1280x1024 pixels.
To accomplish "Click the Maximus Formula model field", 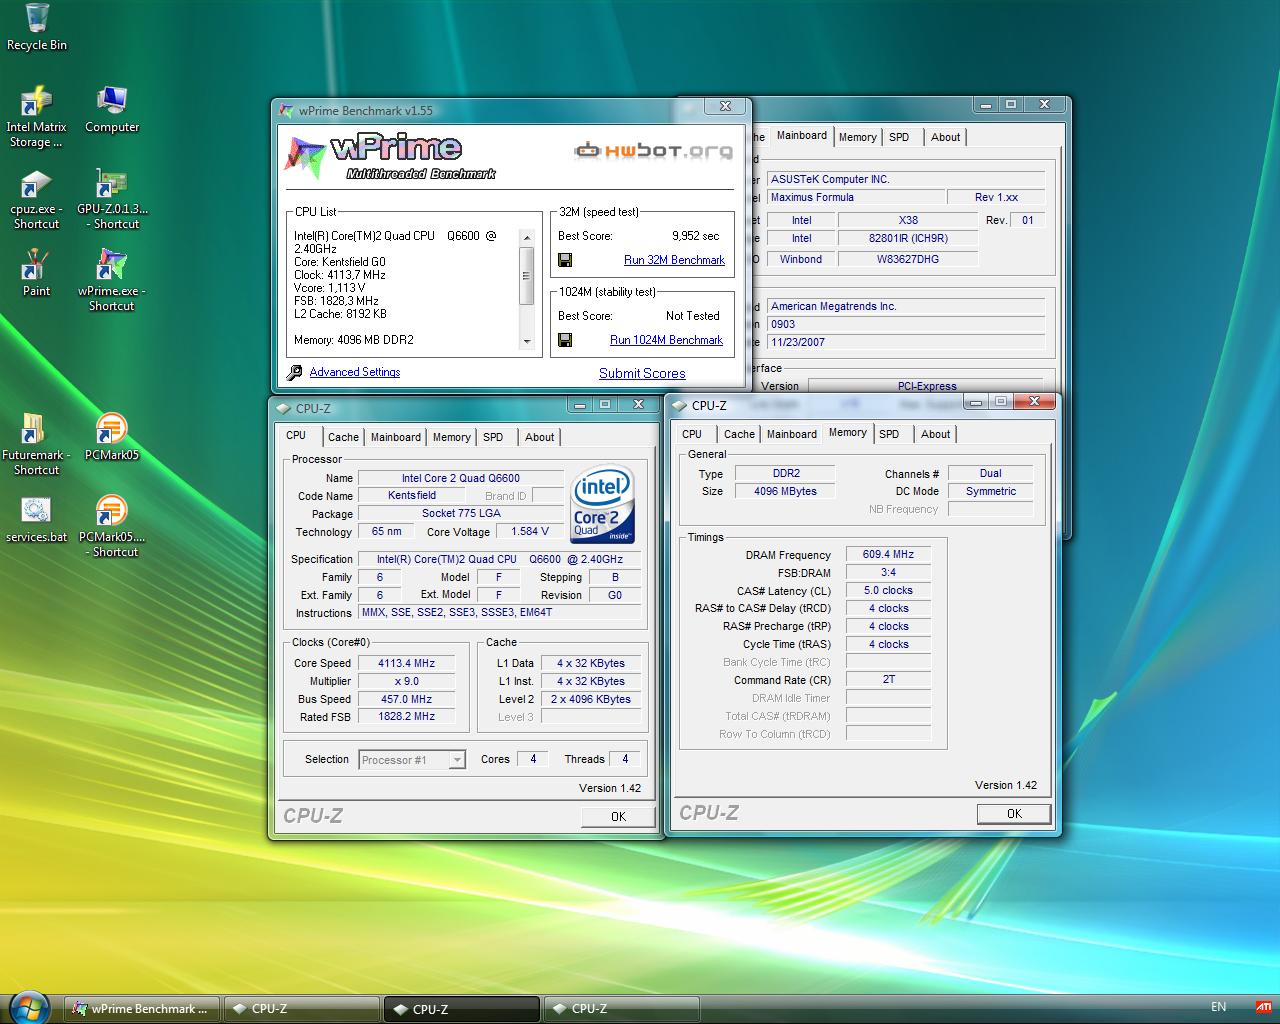I will pyautogui.click(x=855, y=197).
